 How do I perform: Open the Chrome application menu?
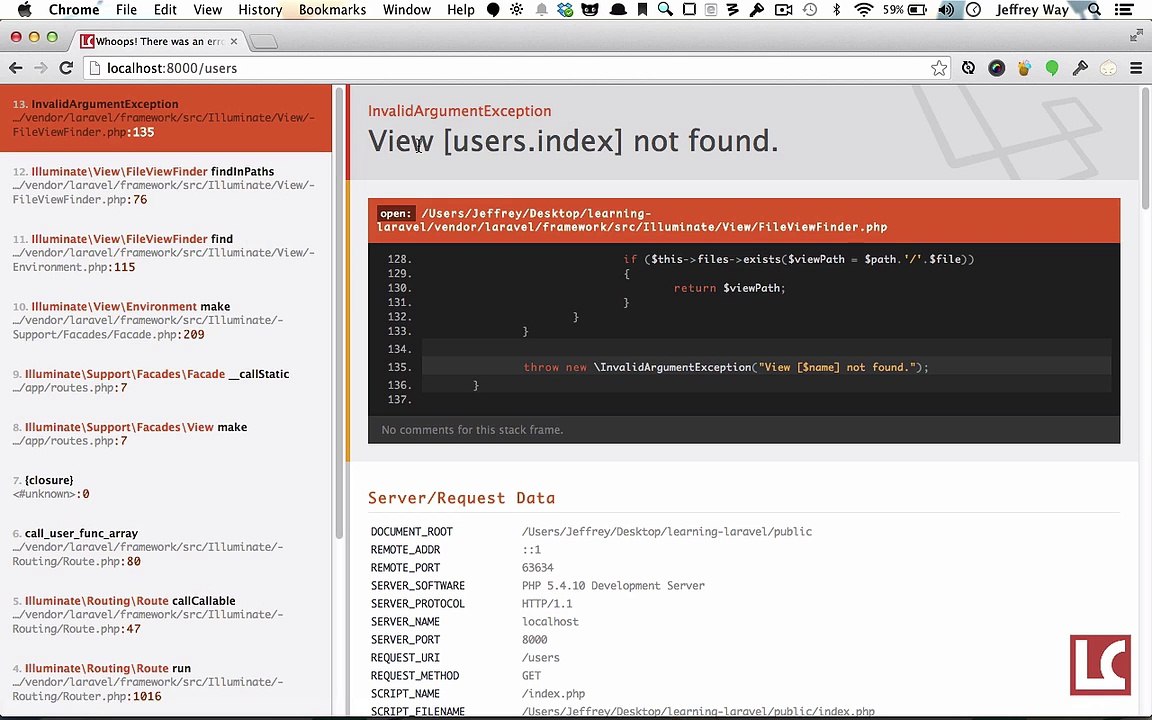73,10
